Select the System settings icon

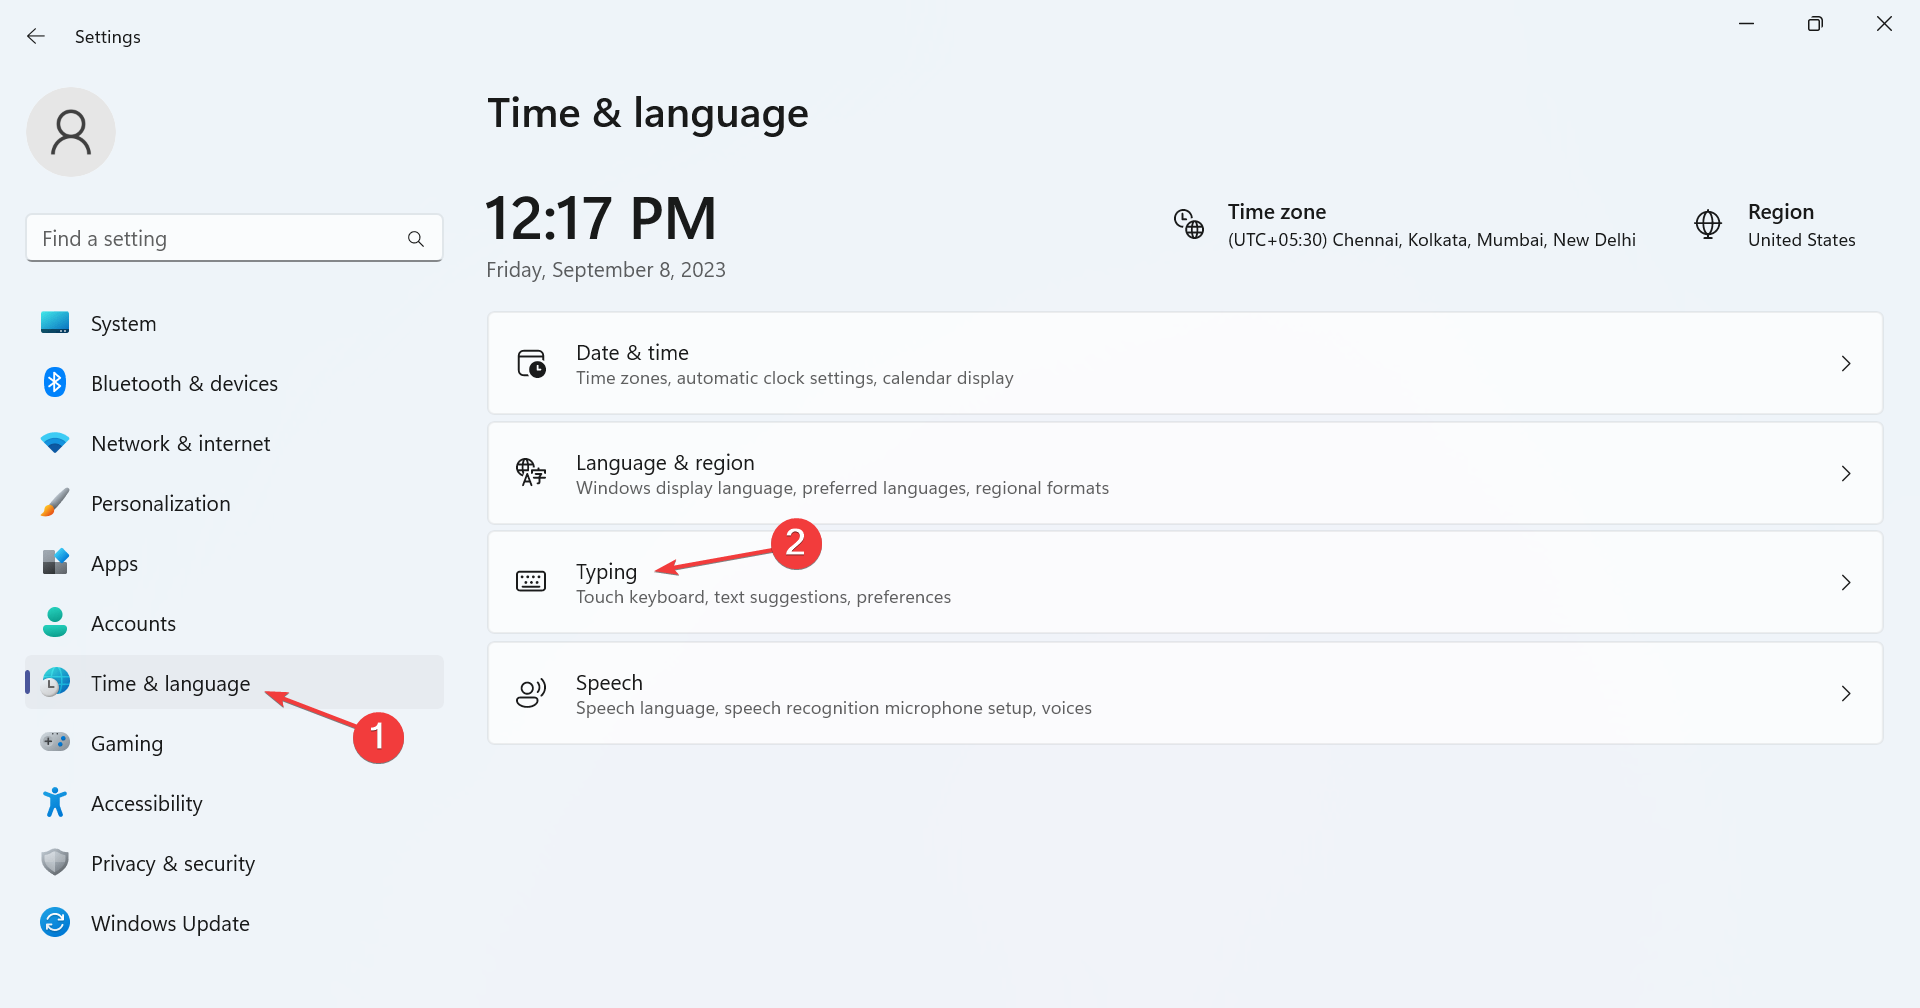tap(55, 322)
